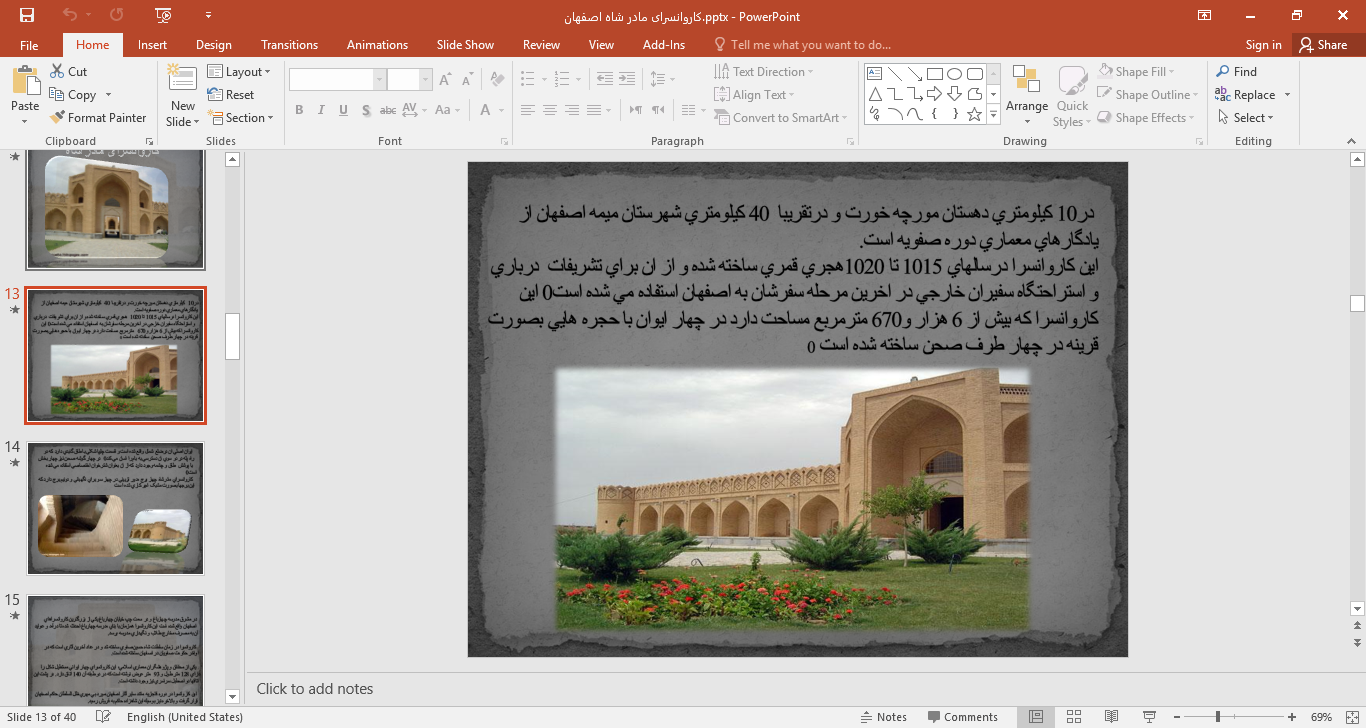Open the font size dropdown arrow

pyautogui.click(x=426, y=80)
